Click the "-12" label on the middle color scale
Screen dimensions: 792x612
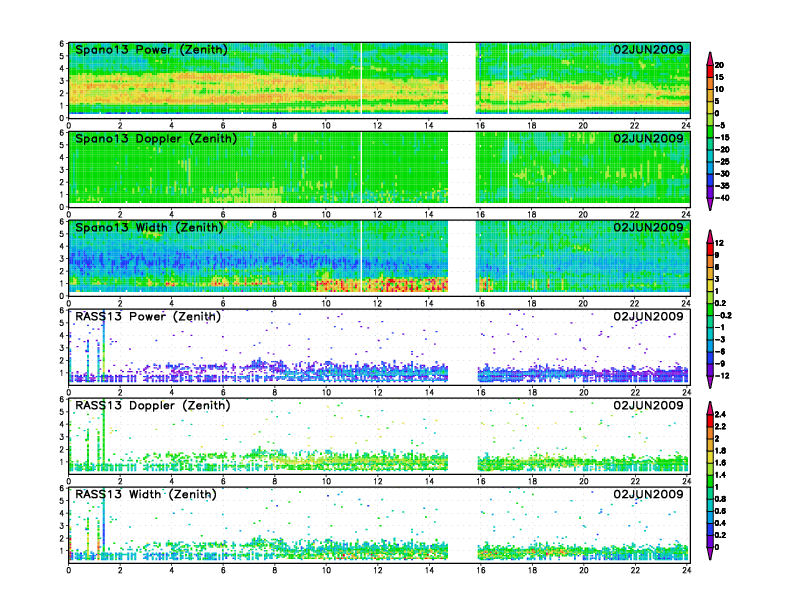pos(722,376)
